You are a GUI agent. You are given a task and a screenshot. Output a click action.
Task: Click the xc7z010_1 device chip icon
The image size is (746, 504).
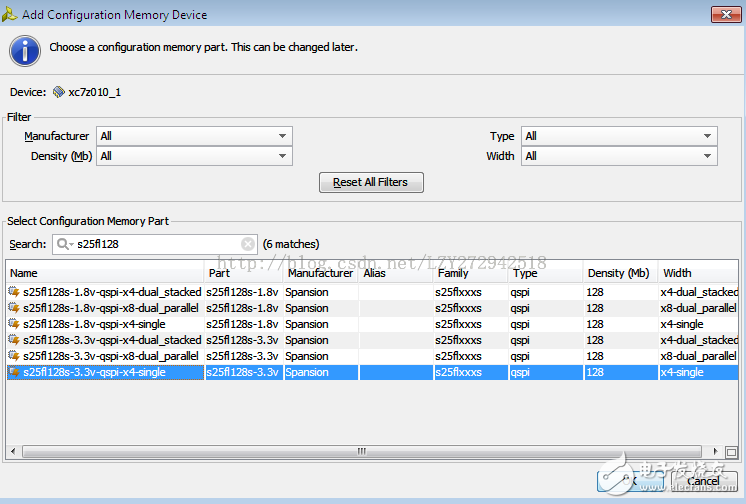click(58, 92)
